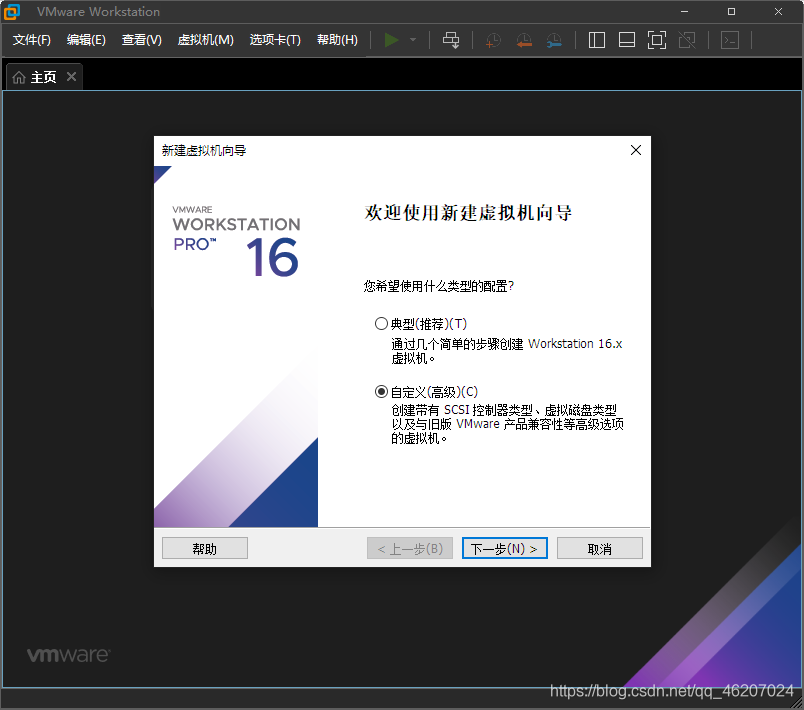Click the home icon on the 主页 tab

click(19, 77)
